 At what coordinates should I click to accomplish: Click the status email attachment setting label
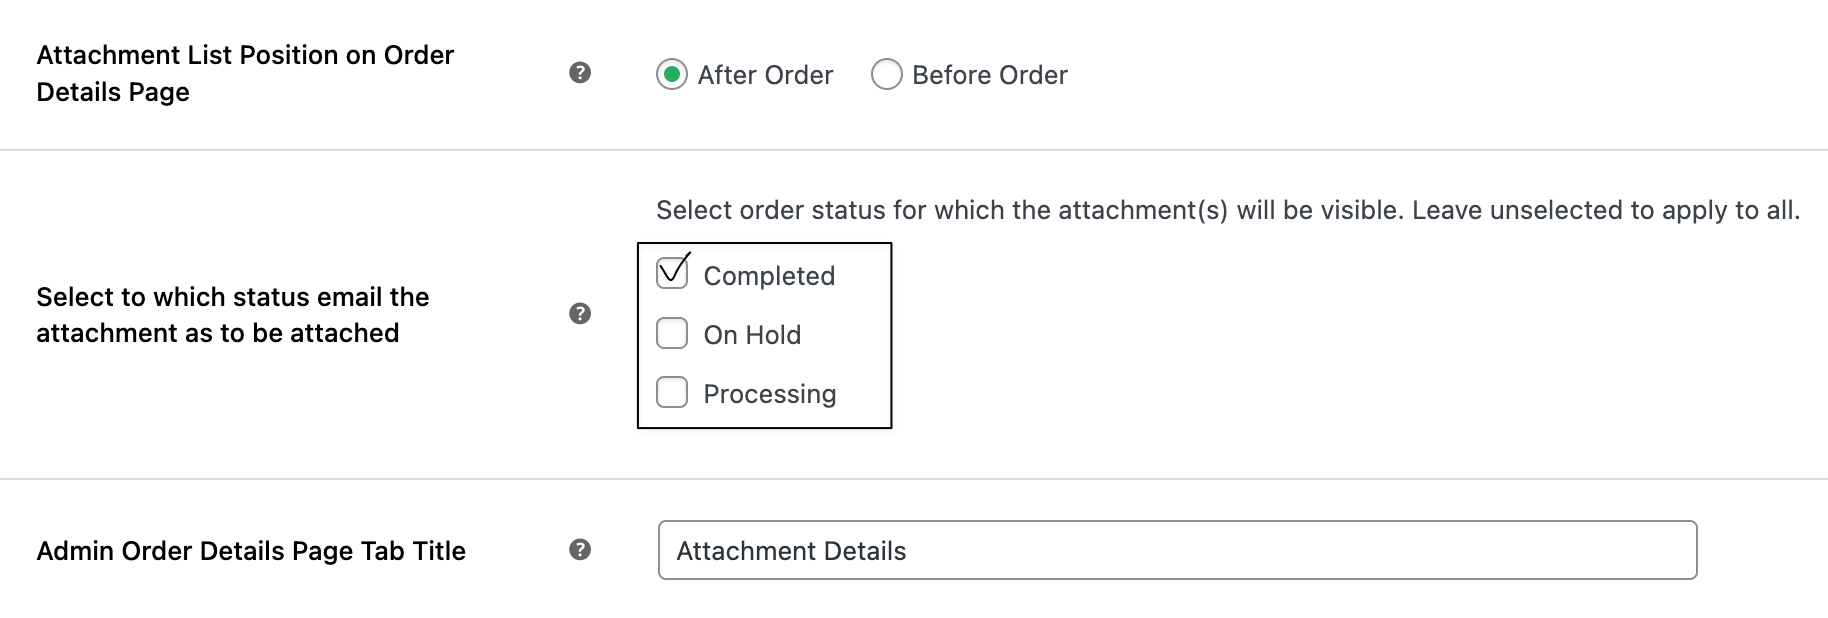[233, 314]
